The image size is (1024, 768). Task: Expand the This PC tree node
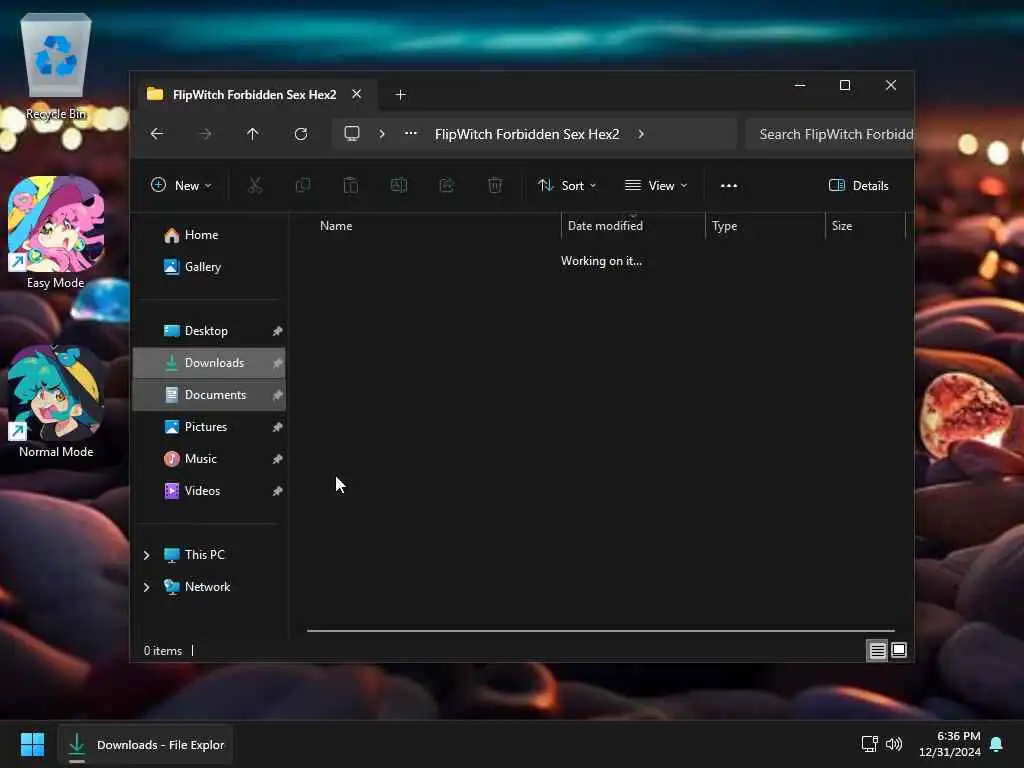(146, 555)
